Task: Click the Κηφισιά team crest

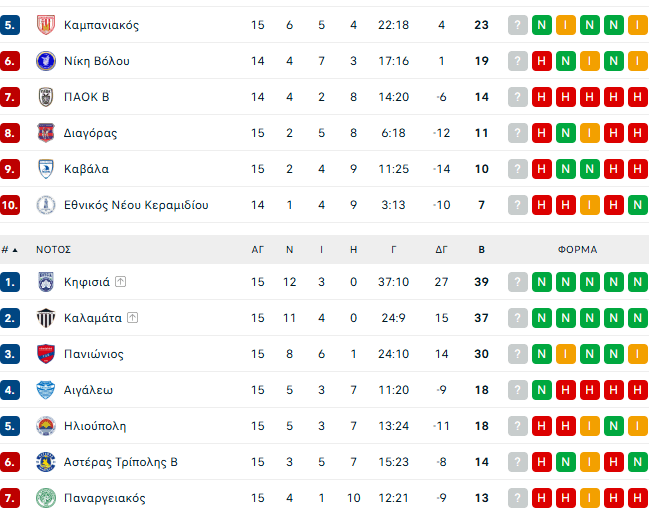Action: point(45,282)
